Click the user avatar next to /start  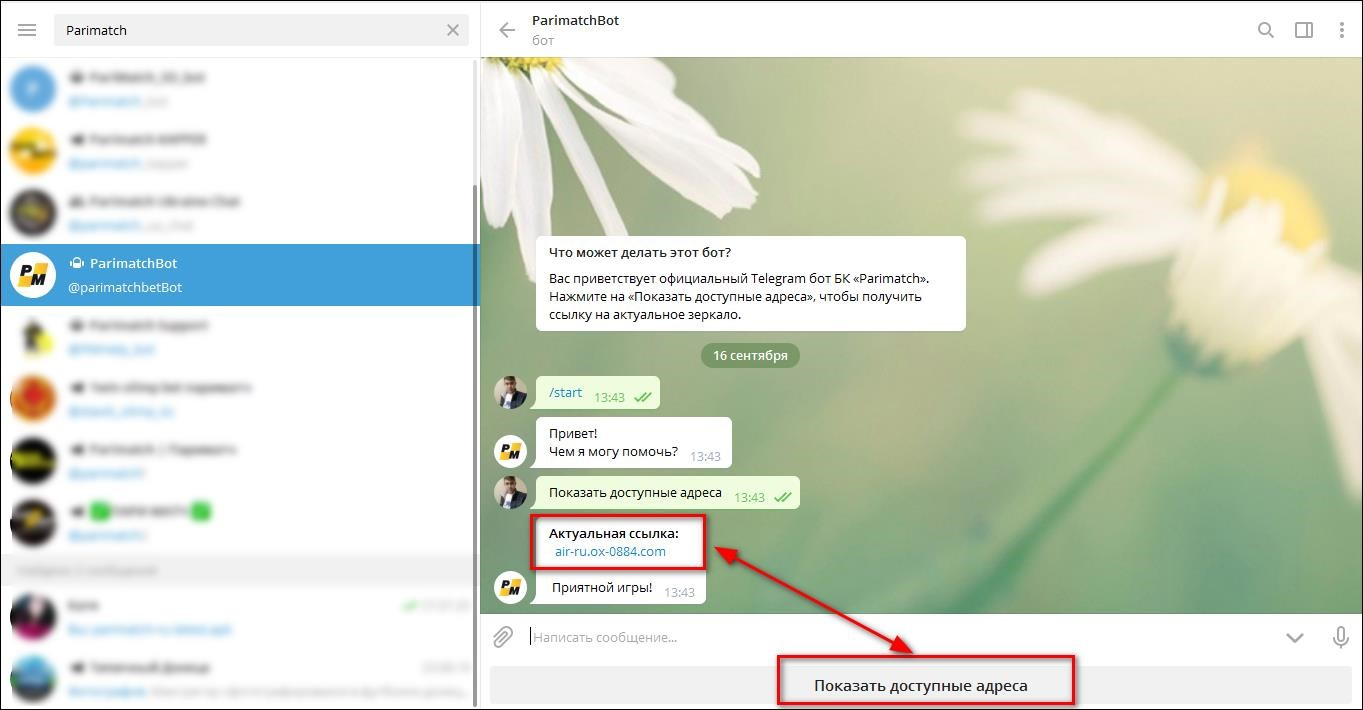(511, 393)
